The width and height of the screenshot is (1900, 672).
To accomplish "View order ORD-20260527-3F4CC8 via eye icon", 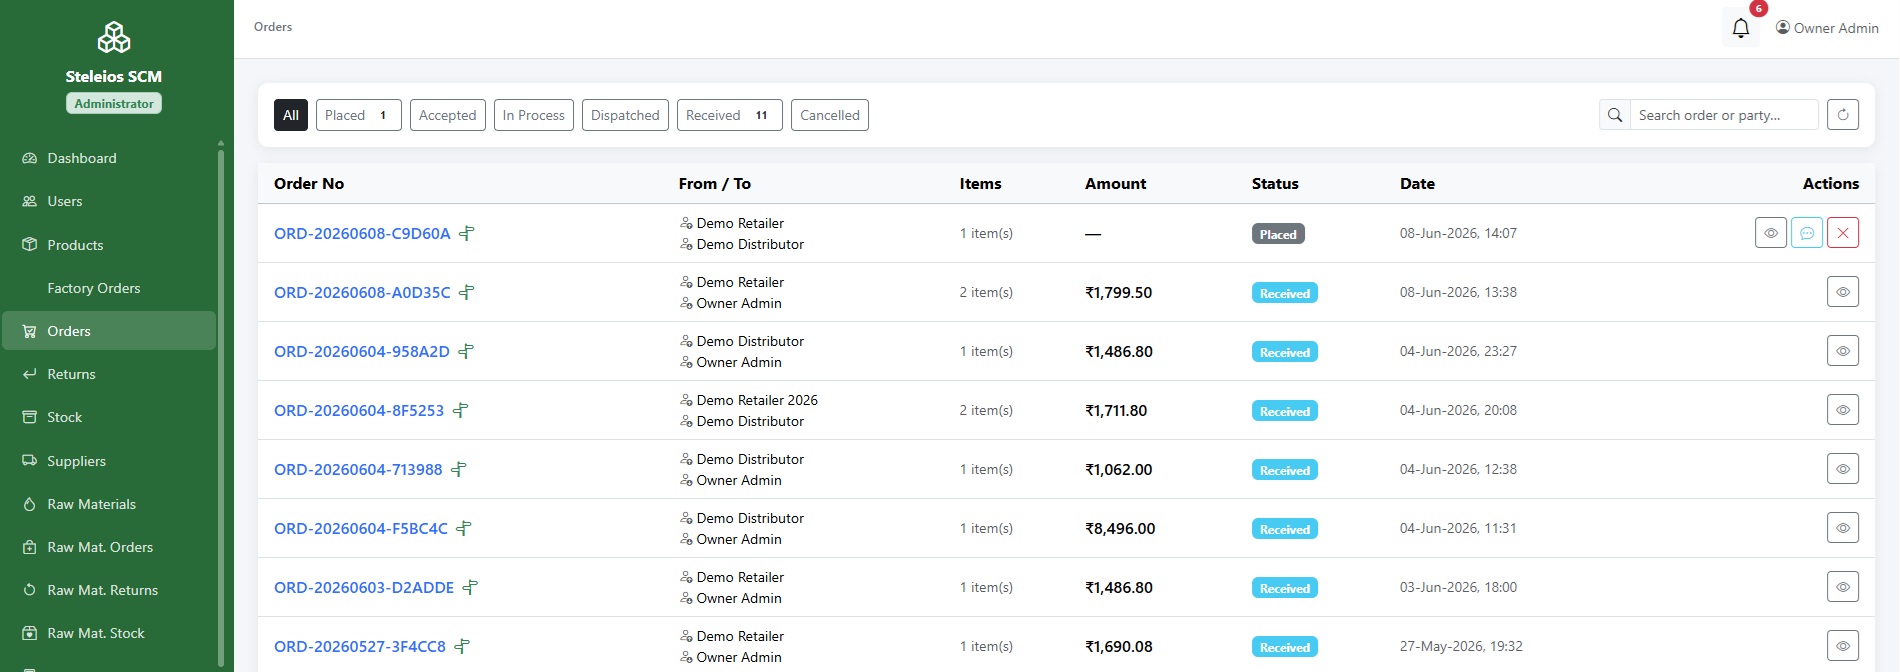I will (1843, 646).
